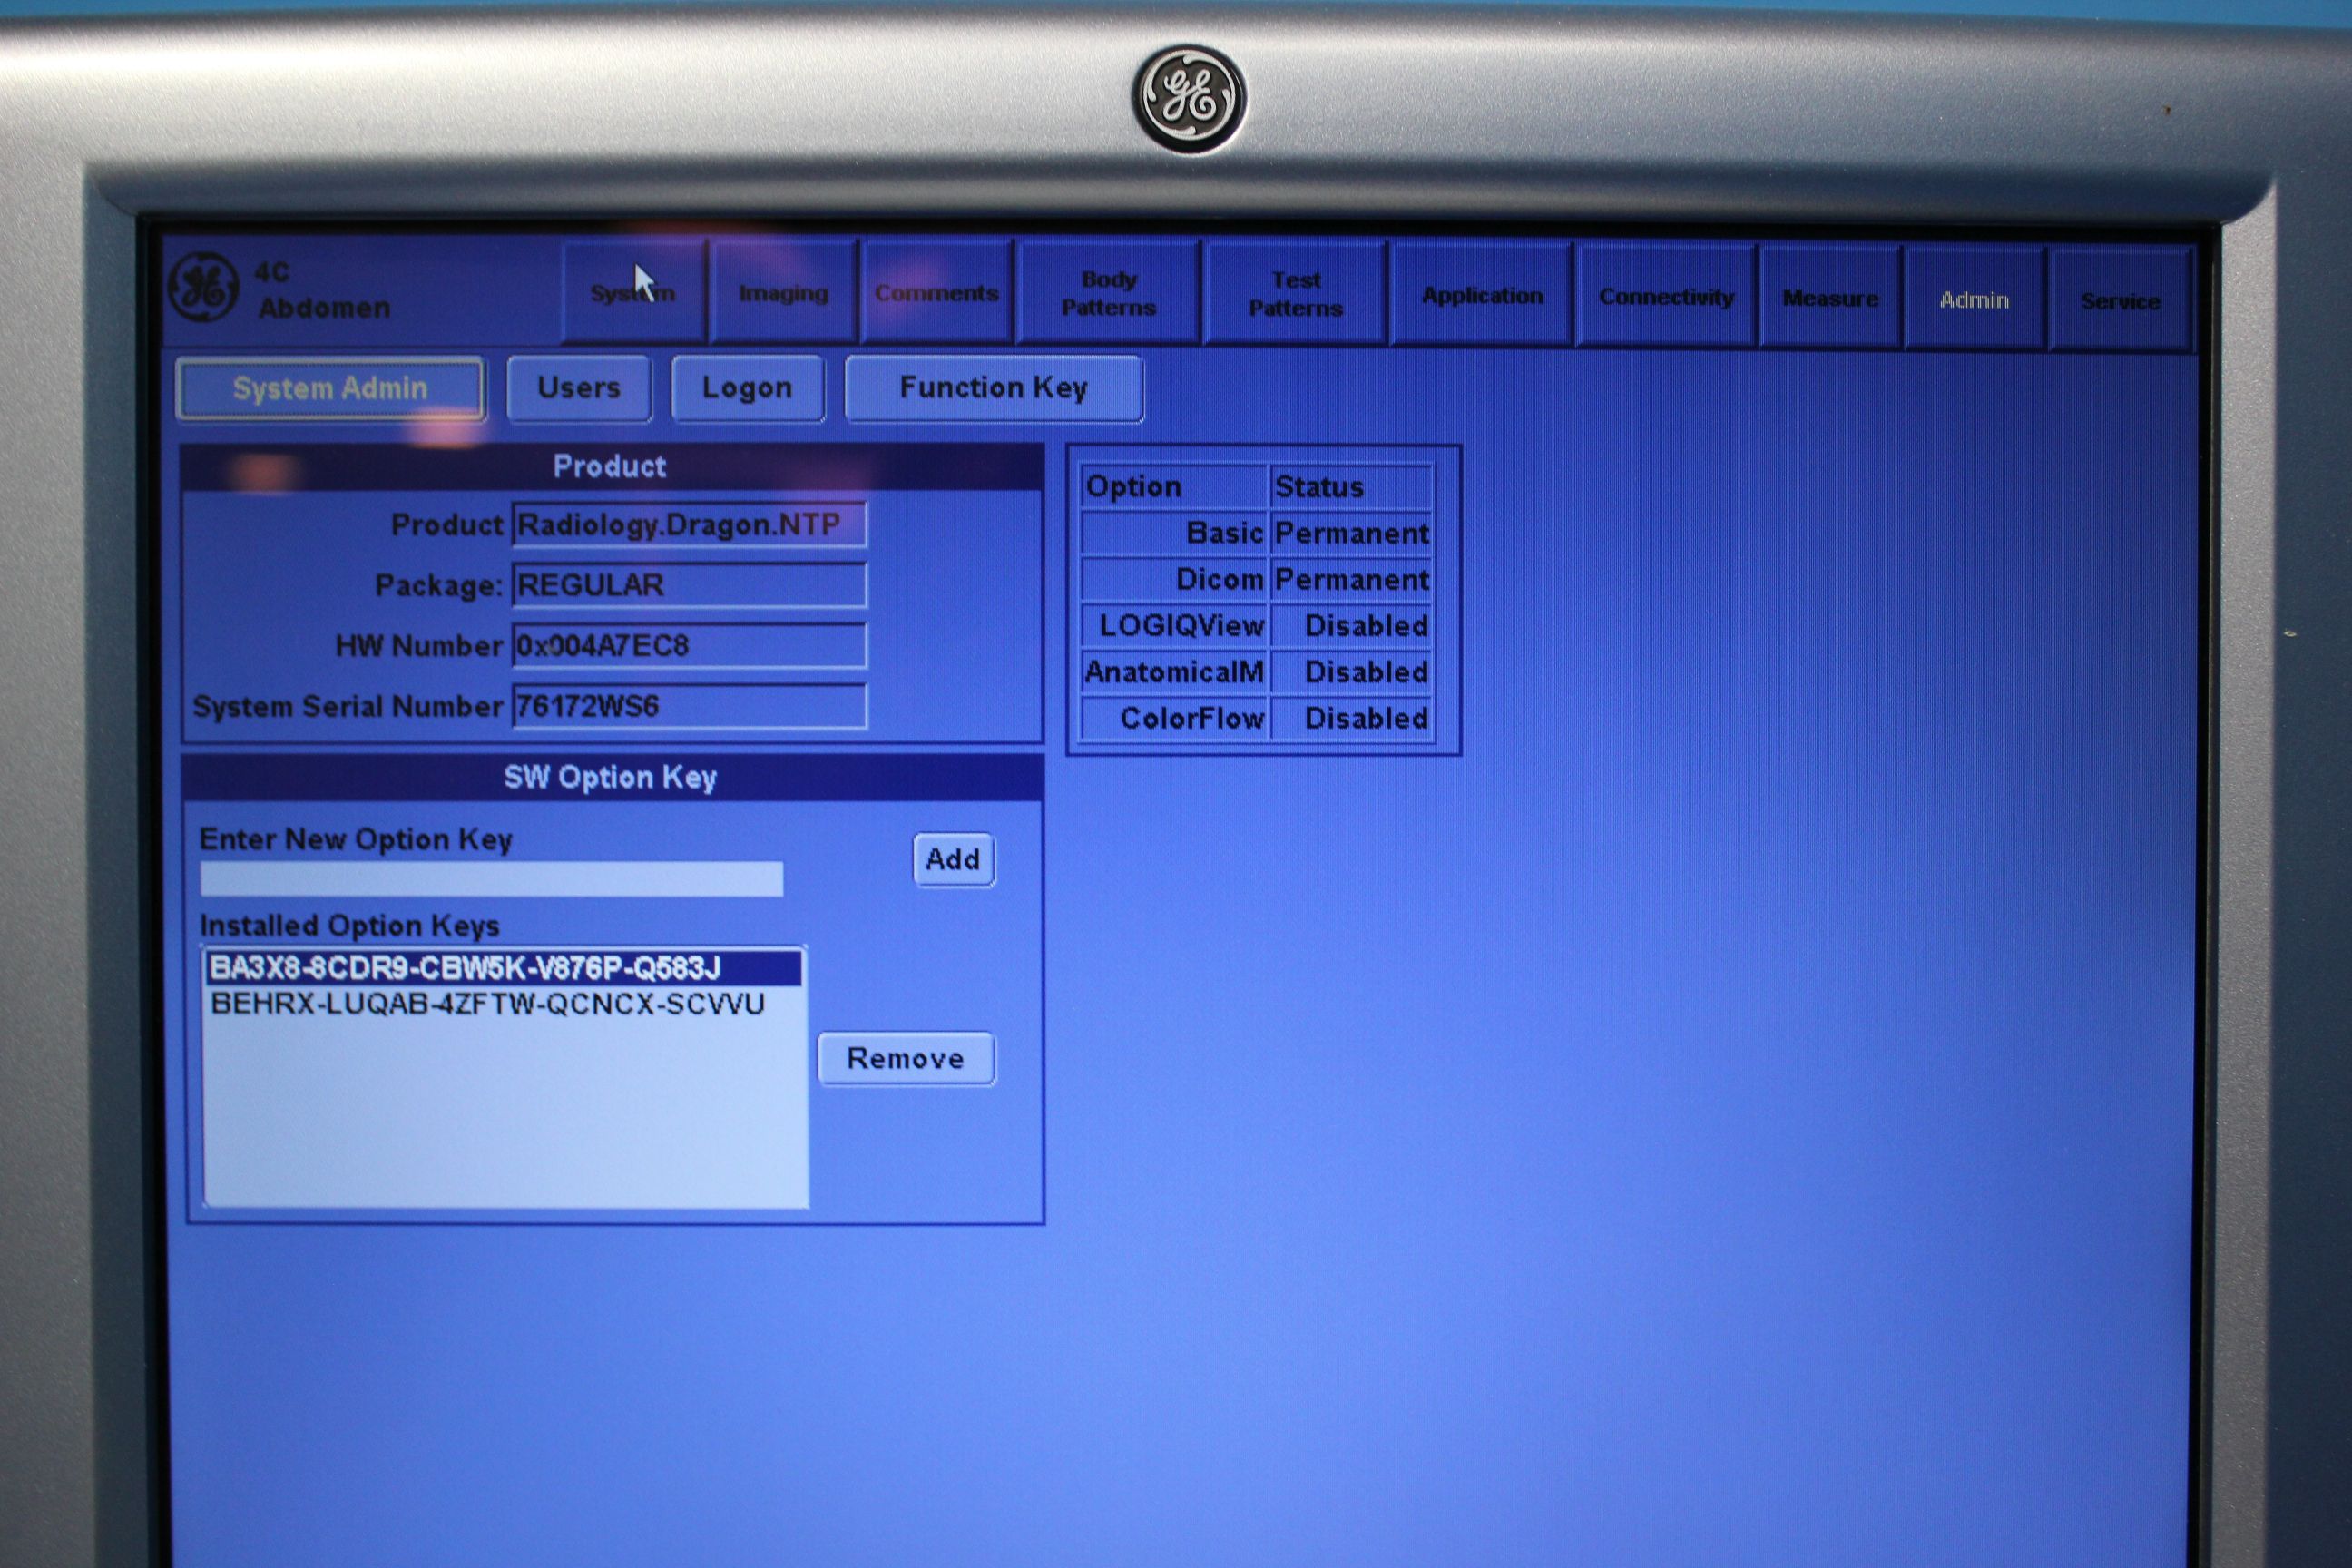This screenshot has height=1568, width=2352.
Task: Select option key BEHRX-LUQAB-4ZFTW-QCNCX-SCVVU
Action: click(503, 1003)
